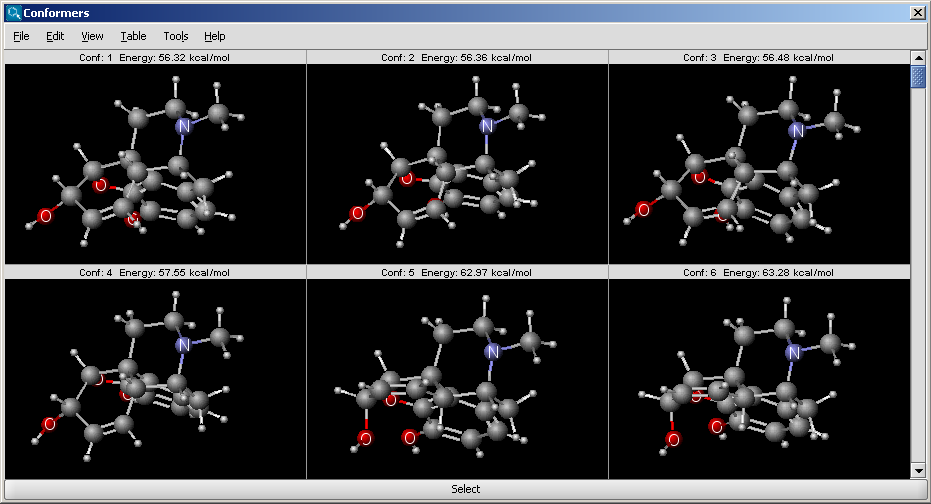Open the Table menu

pos(133,36)
